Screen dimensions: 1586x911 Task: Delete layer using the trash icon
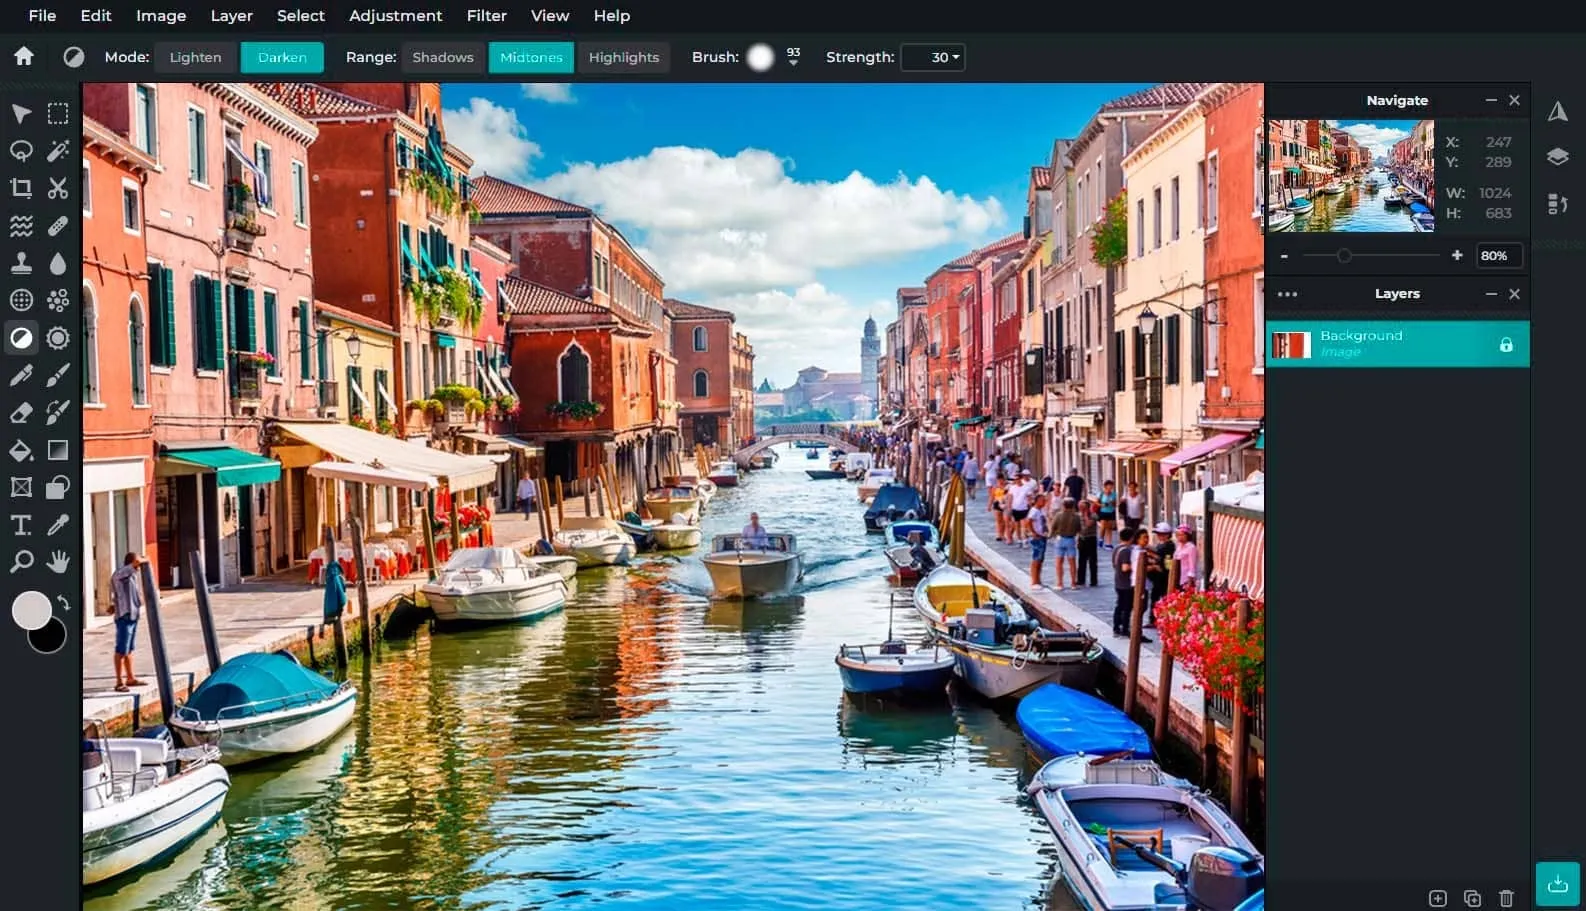1506,898
